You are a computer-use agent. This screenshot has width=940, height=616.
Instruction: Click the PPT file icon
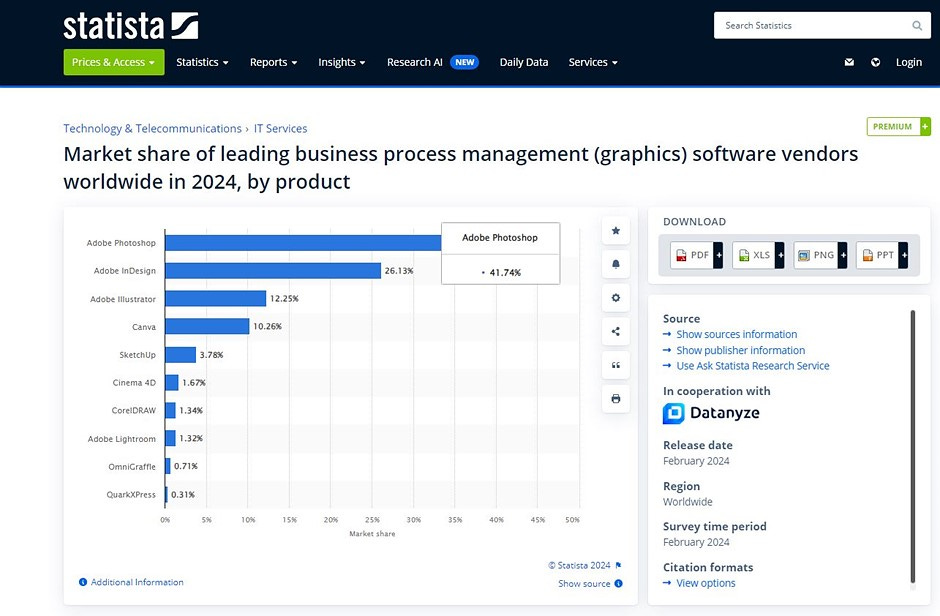pyautogui.click(x=867, y=255)
